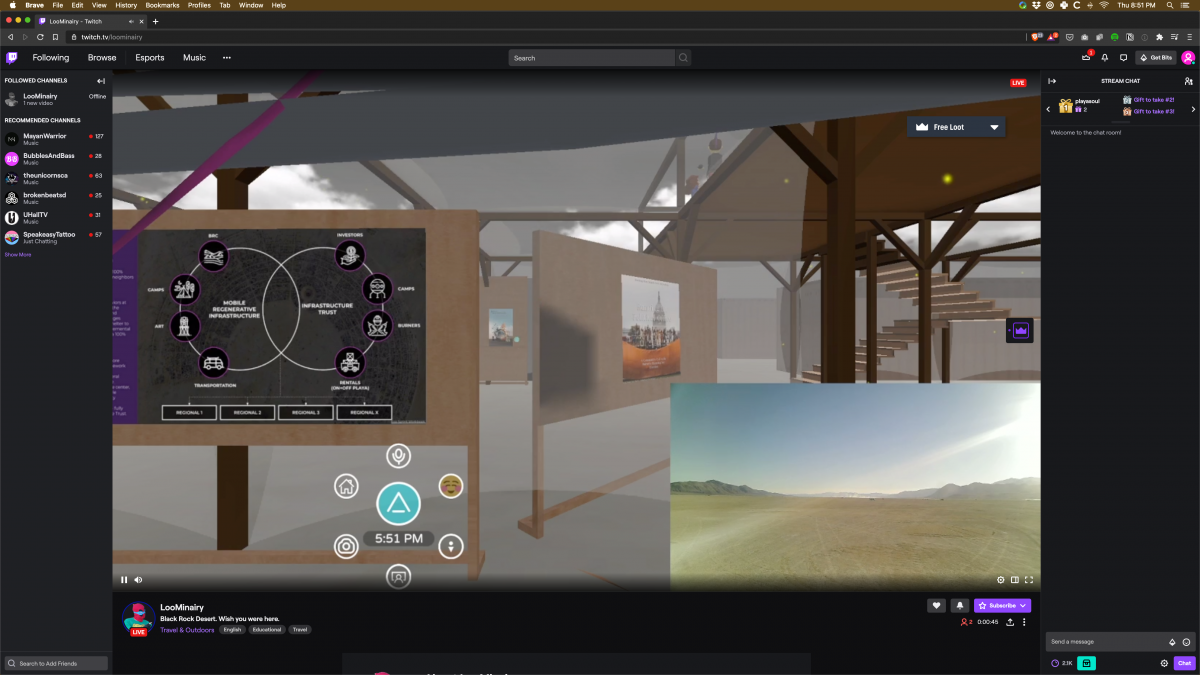The height and width of the screenshot is (675, 1200).
Task: Click the English stream tag
Action: [x=233, y=630]
